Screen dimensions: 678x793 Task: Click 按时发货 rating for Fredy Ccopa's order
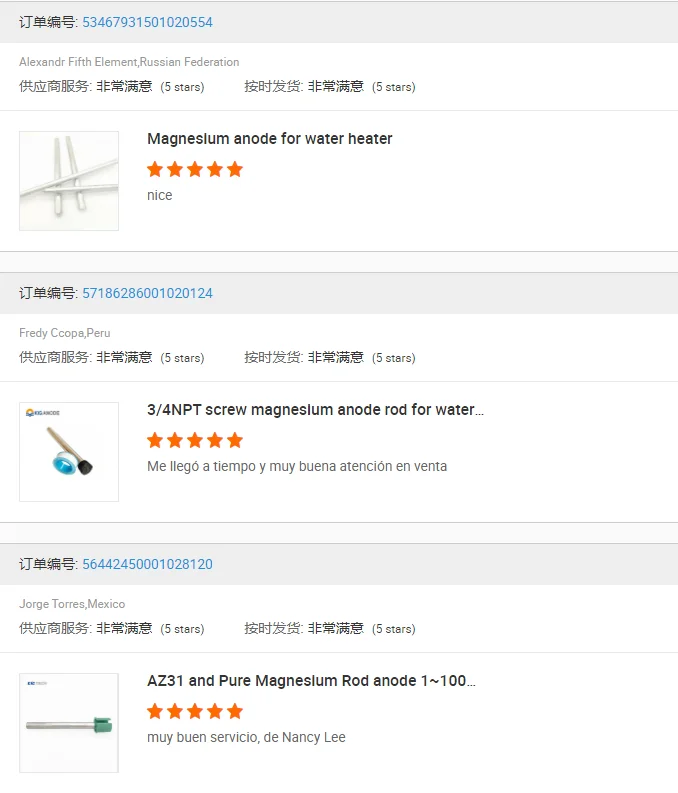click(330, 357)
